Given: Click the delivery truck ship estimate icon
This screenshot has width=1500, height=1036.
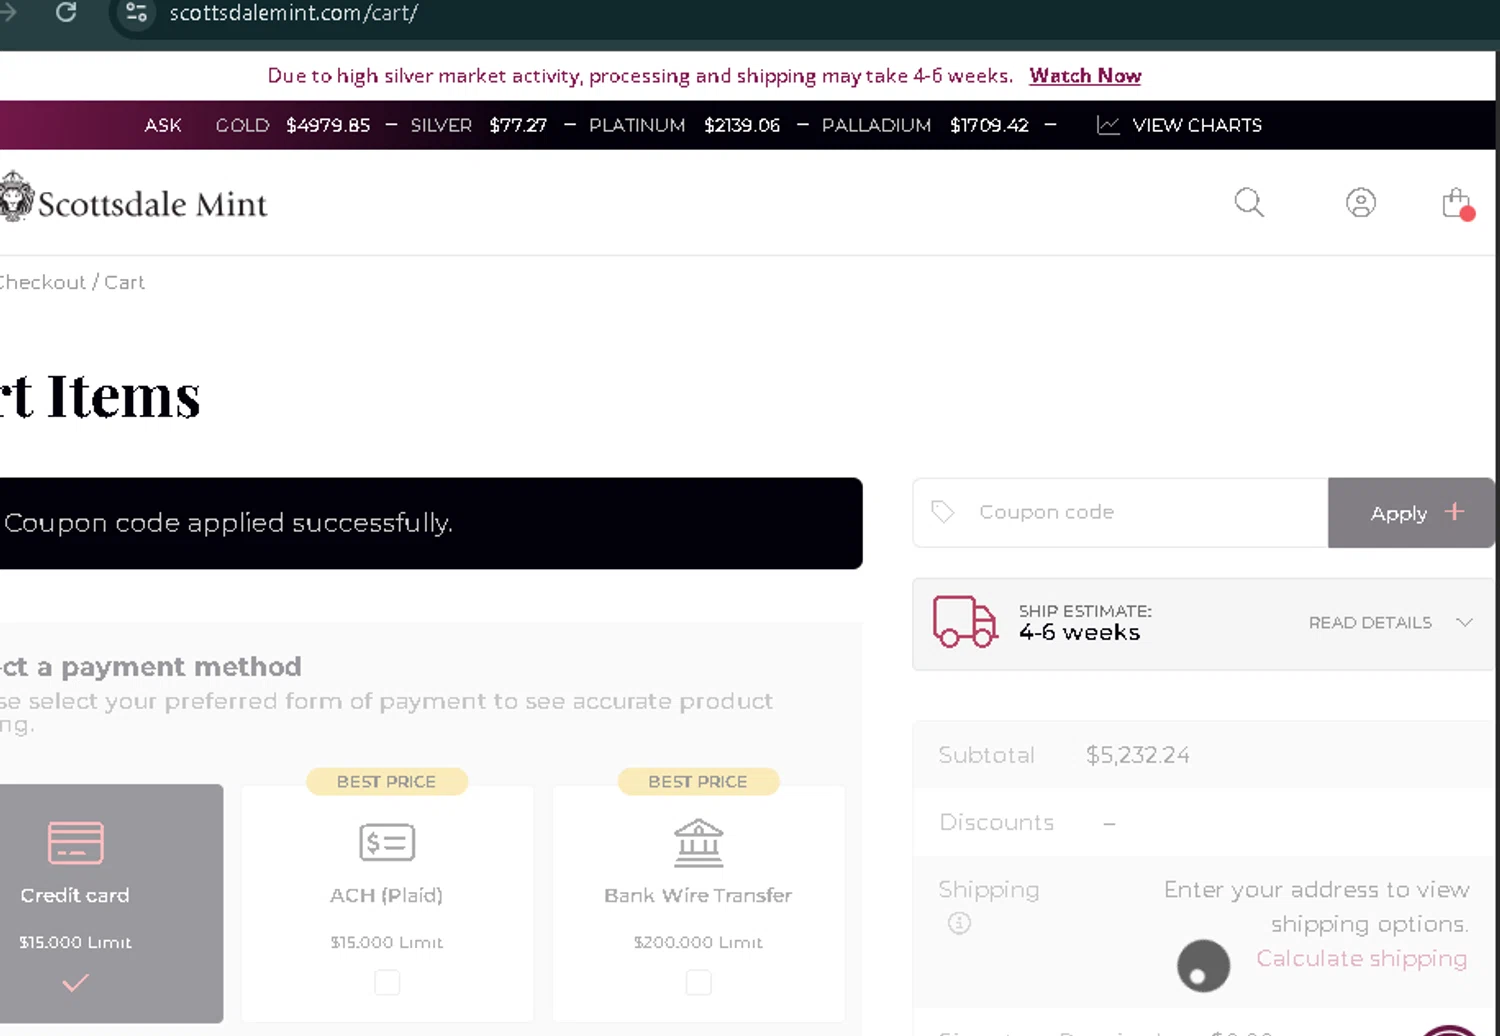Looking at the screenshot, I should [964, 622].
